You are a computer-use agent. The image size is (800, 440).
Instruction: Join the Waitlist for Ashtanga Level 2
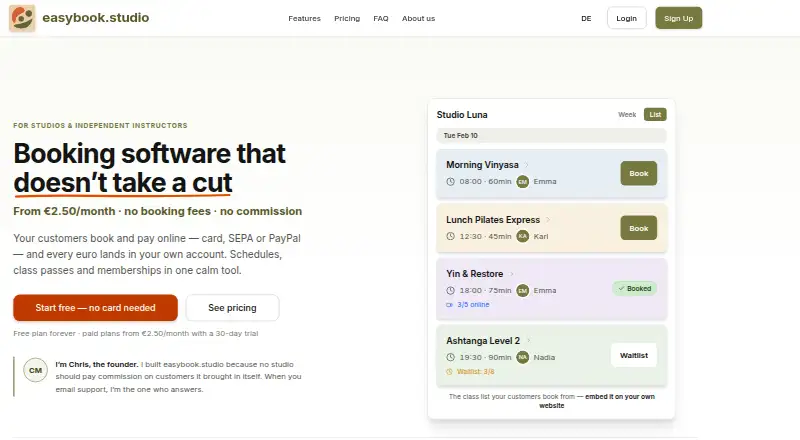634,355
